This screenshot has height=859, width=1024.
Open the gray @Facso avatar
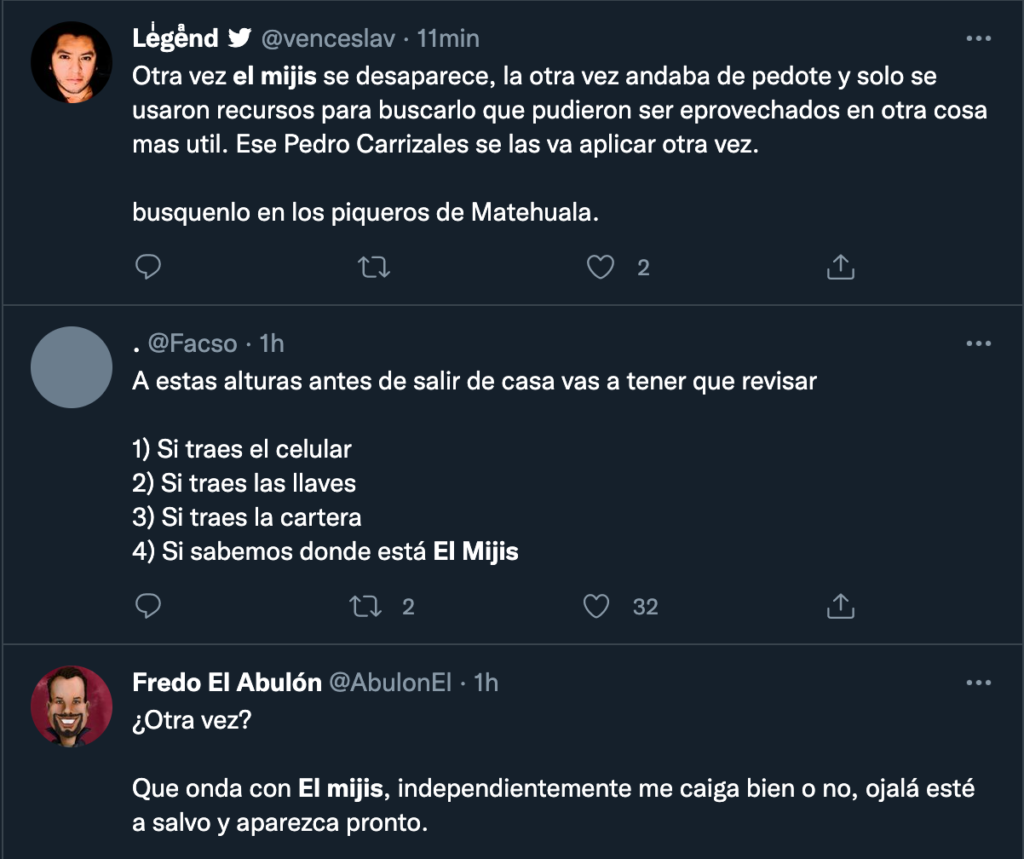click(x=71, y=367)
